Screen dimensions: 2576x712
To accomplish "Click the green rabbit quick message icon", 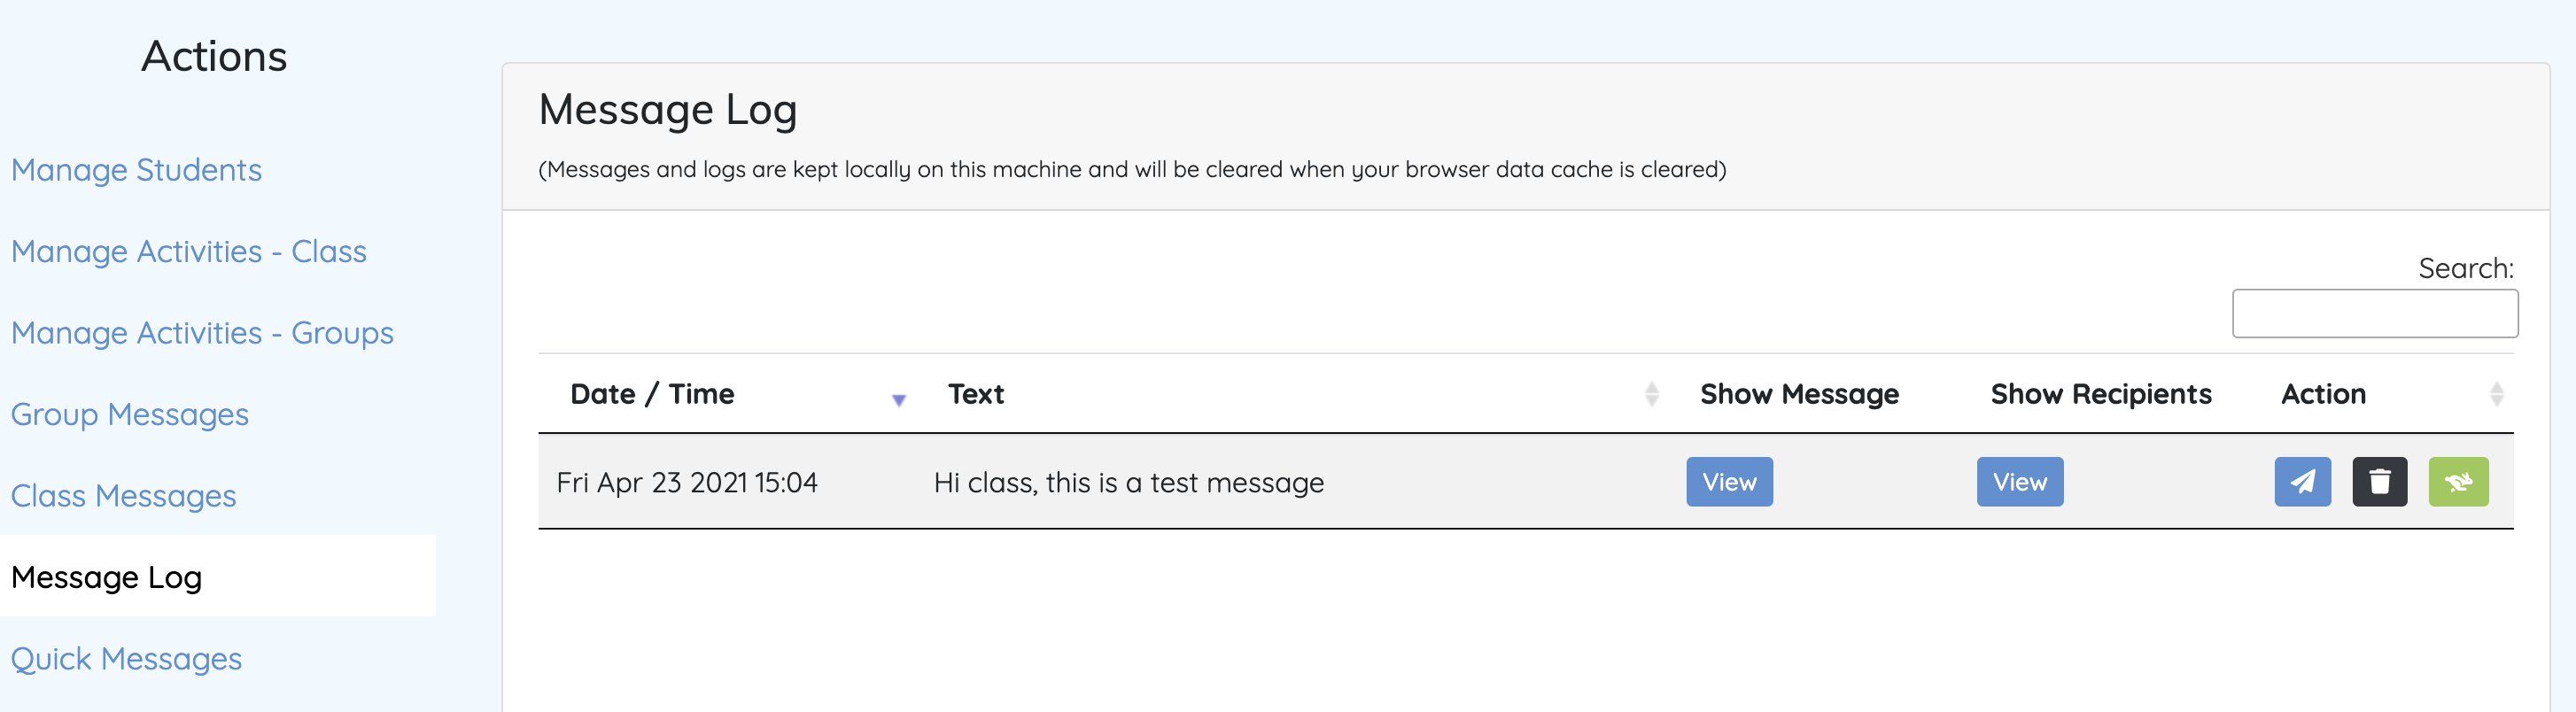I will [2458, 482].
